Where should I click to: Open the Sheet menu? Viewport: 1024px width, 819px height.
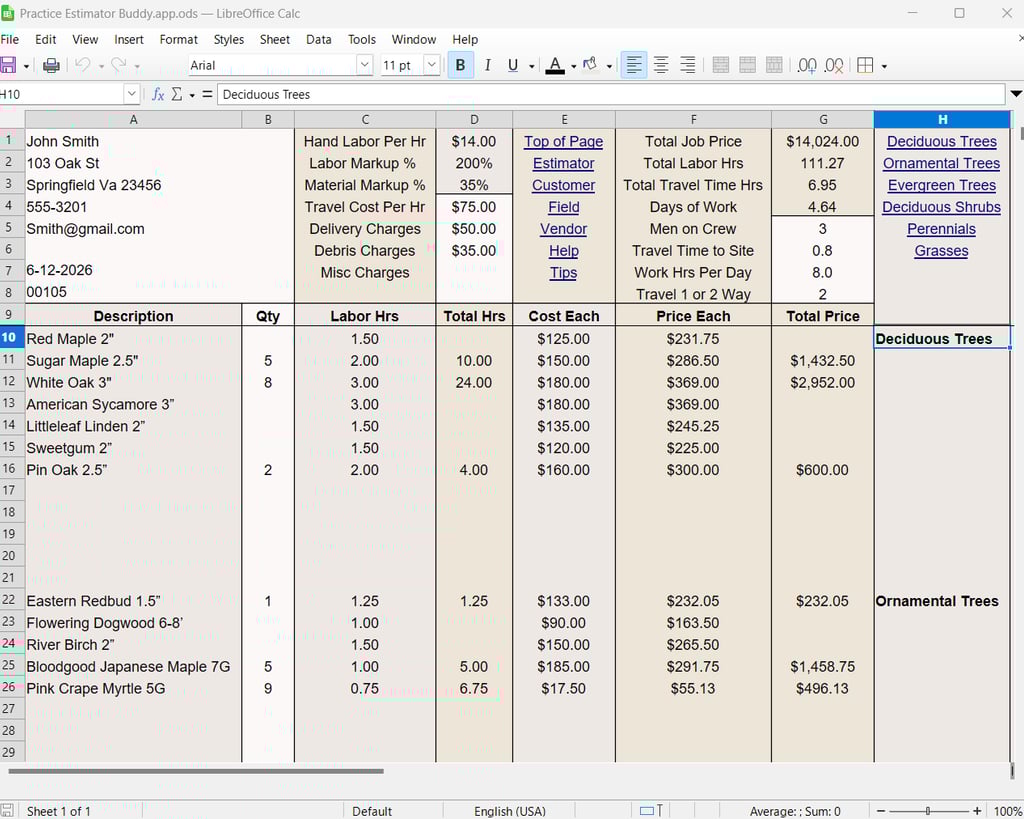point(274,40)
